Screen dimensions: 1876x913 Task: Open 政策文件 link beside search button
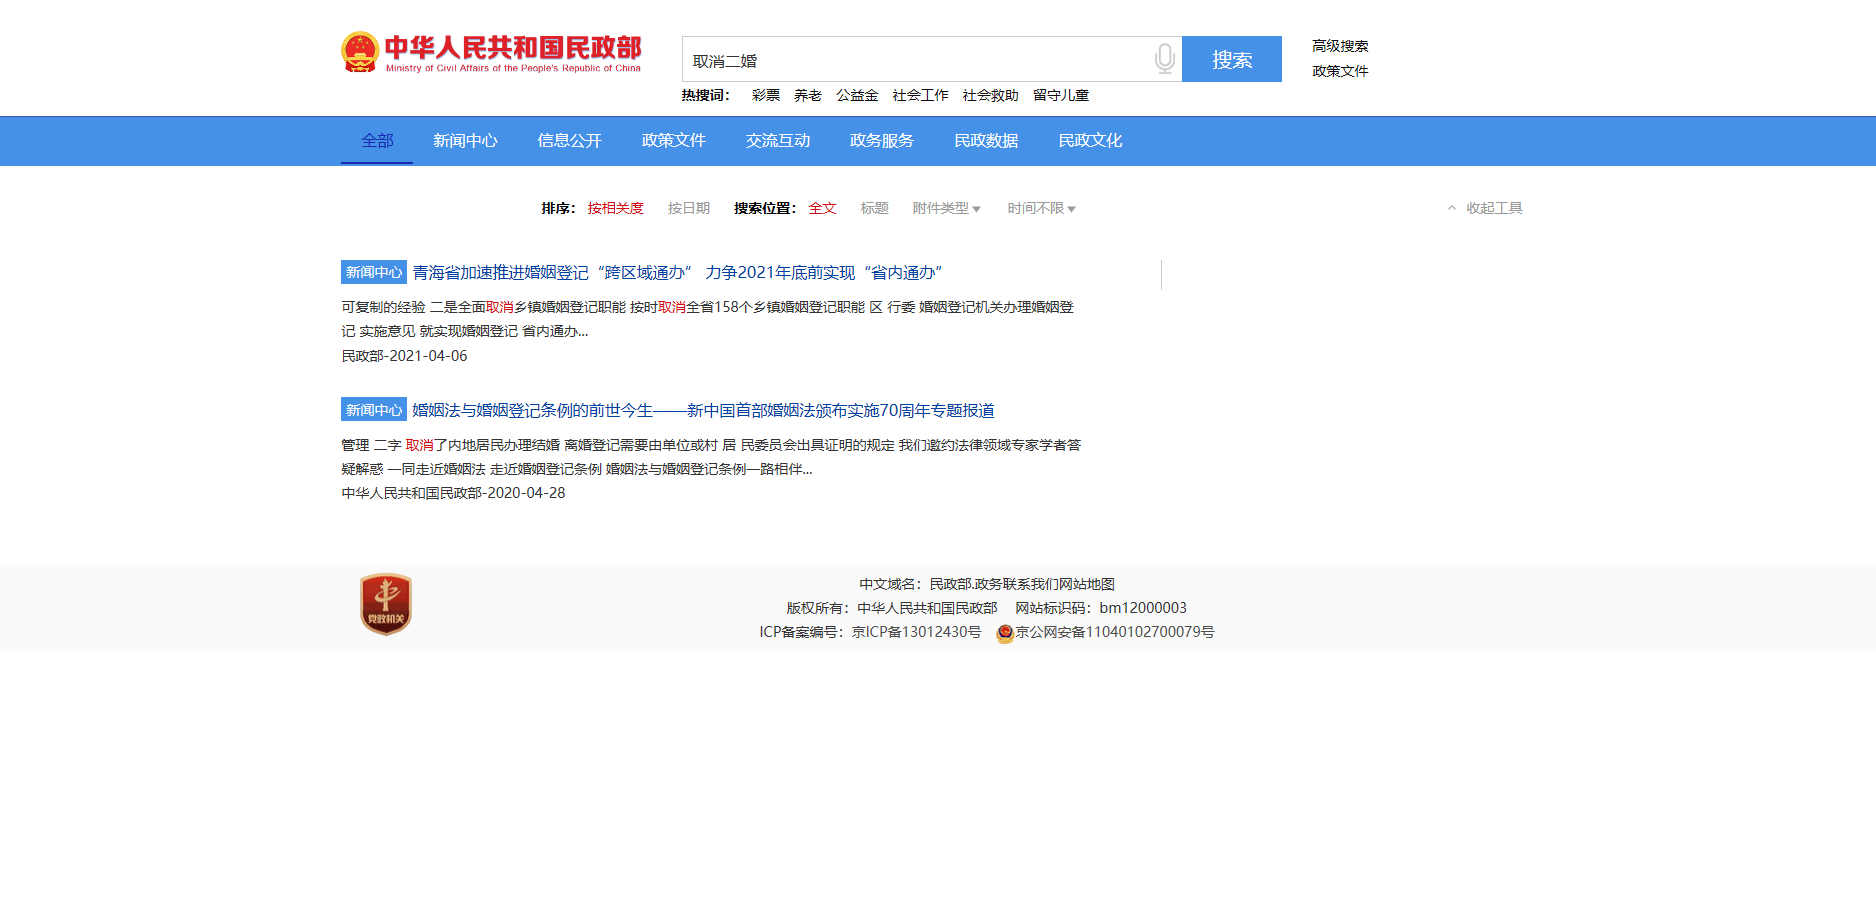(1340, 71)
